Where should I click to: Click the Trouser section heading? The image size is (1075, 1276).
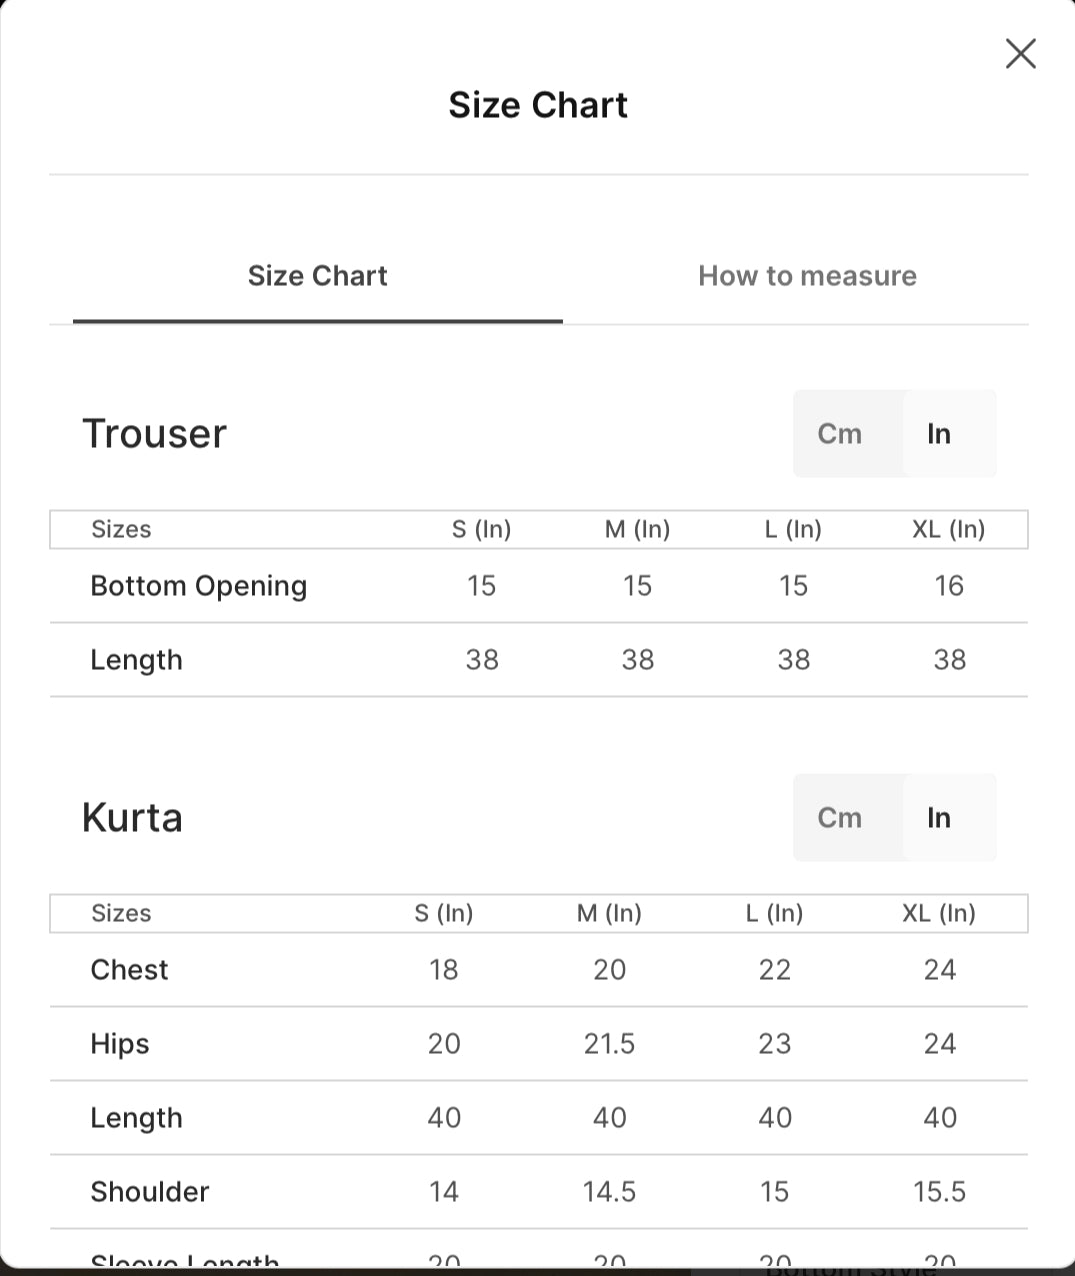point(154,434)
